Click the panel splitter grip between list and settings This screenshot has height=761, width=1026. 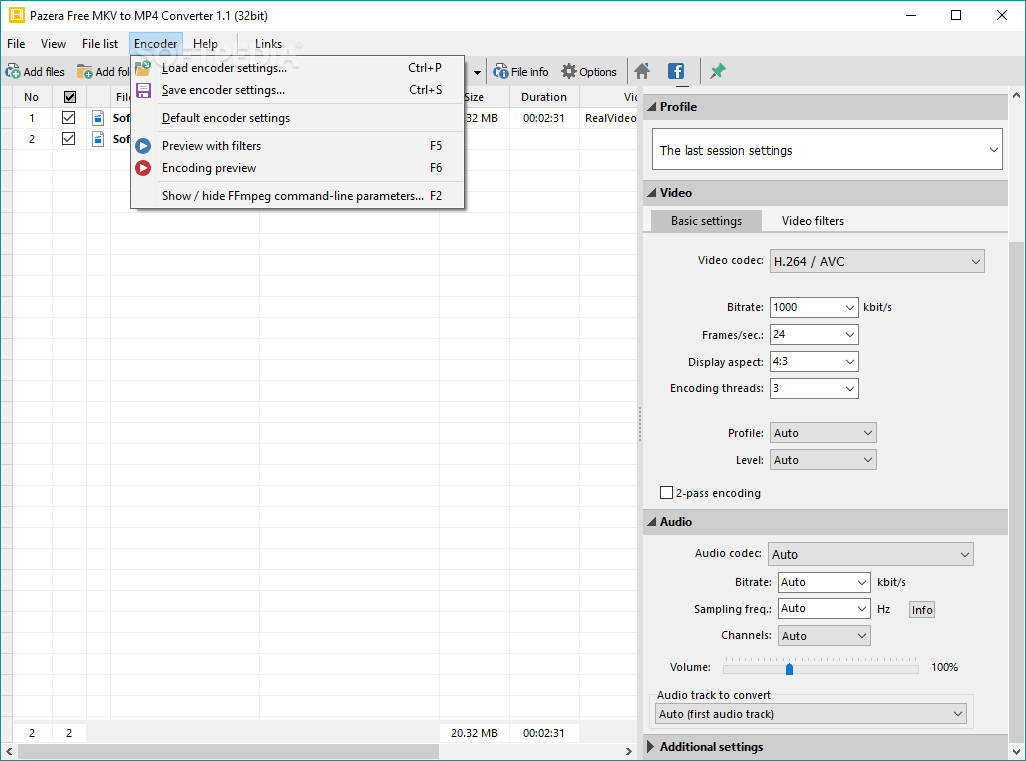pos(639,424)
